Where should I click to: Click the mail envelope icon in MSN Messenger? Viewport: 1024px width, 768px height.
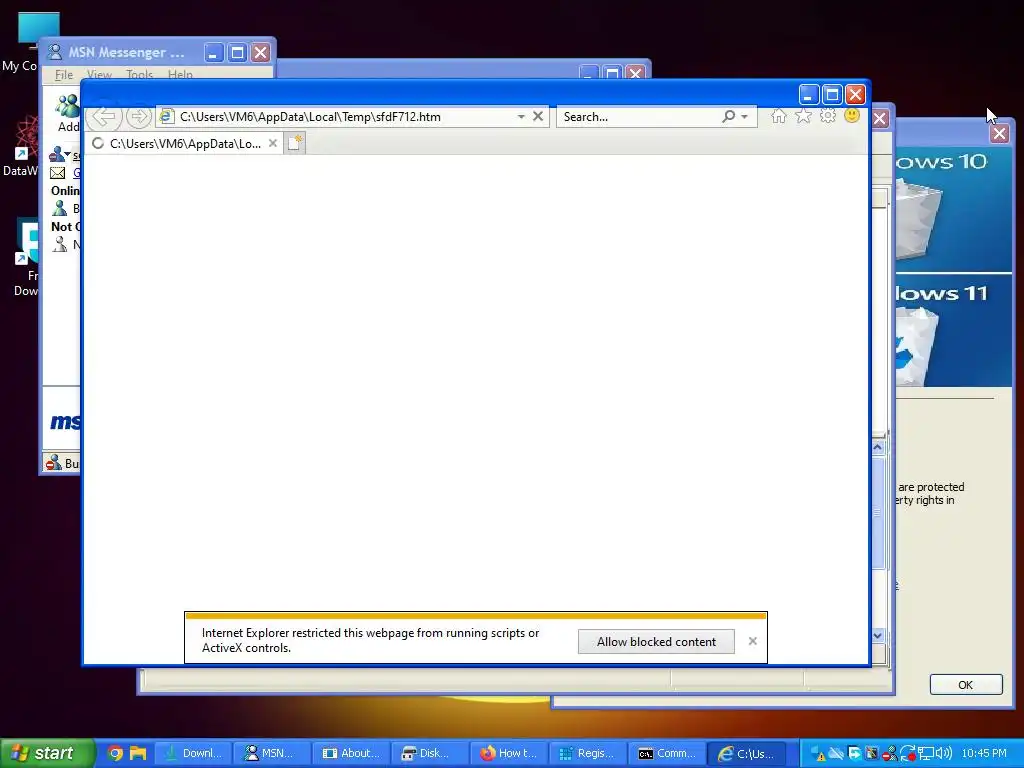[x=57, y=173]
